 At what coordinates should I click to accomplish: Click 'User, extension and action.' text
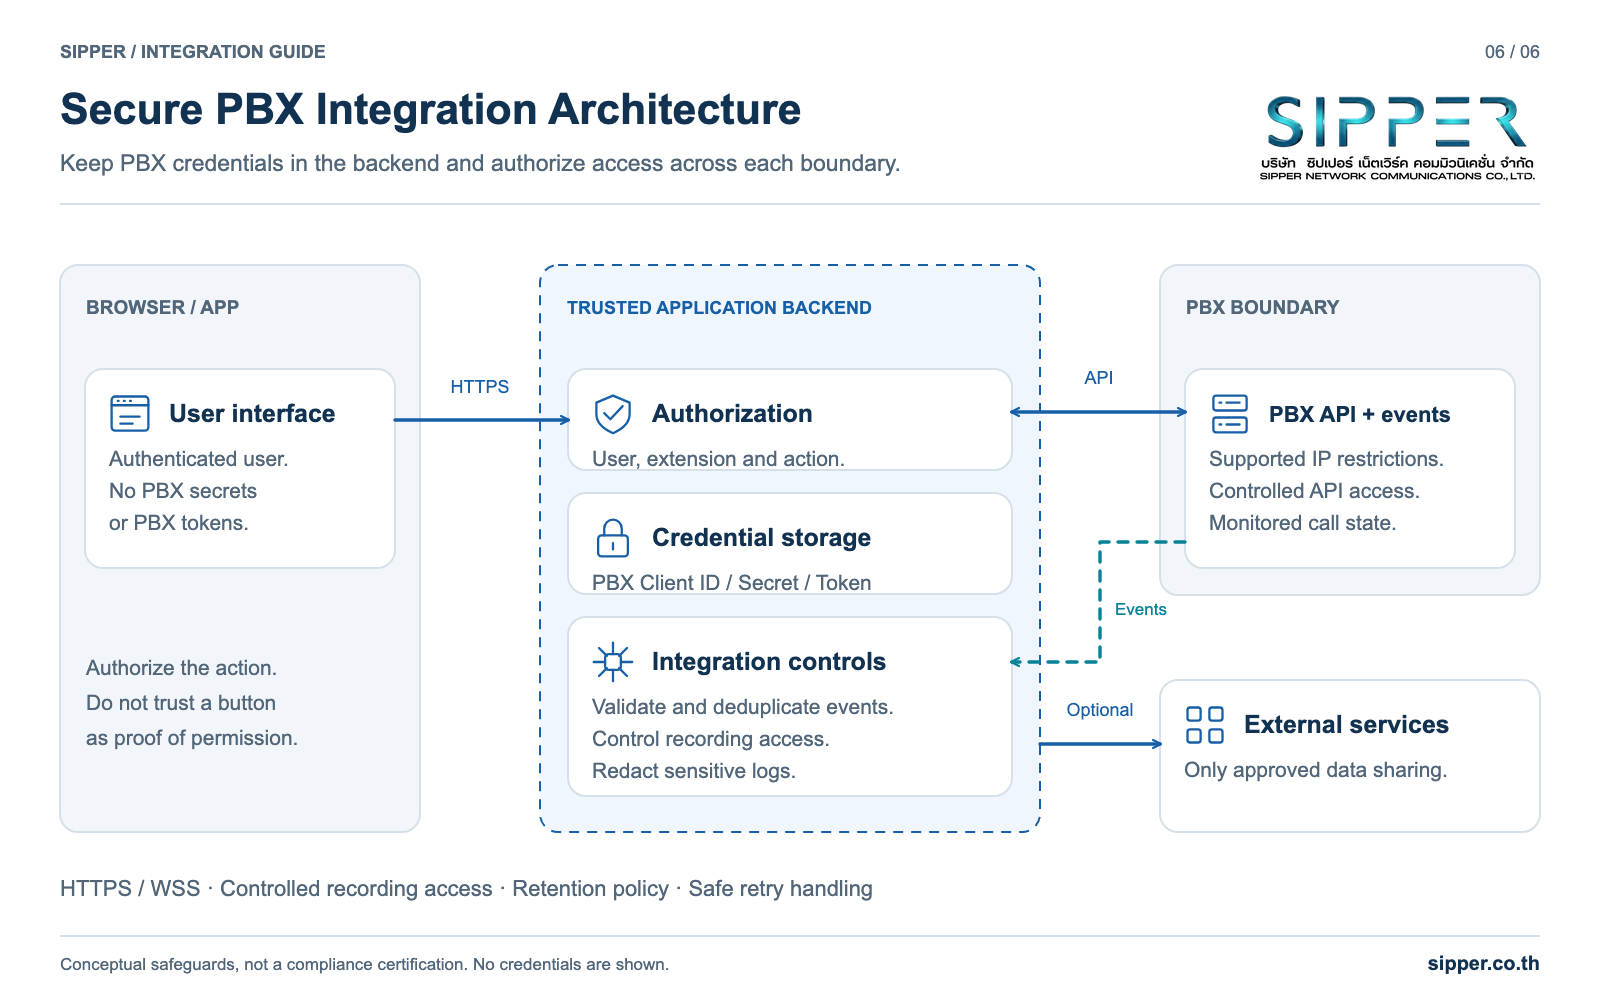(x=718, y=459)
